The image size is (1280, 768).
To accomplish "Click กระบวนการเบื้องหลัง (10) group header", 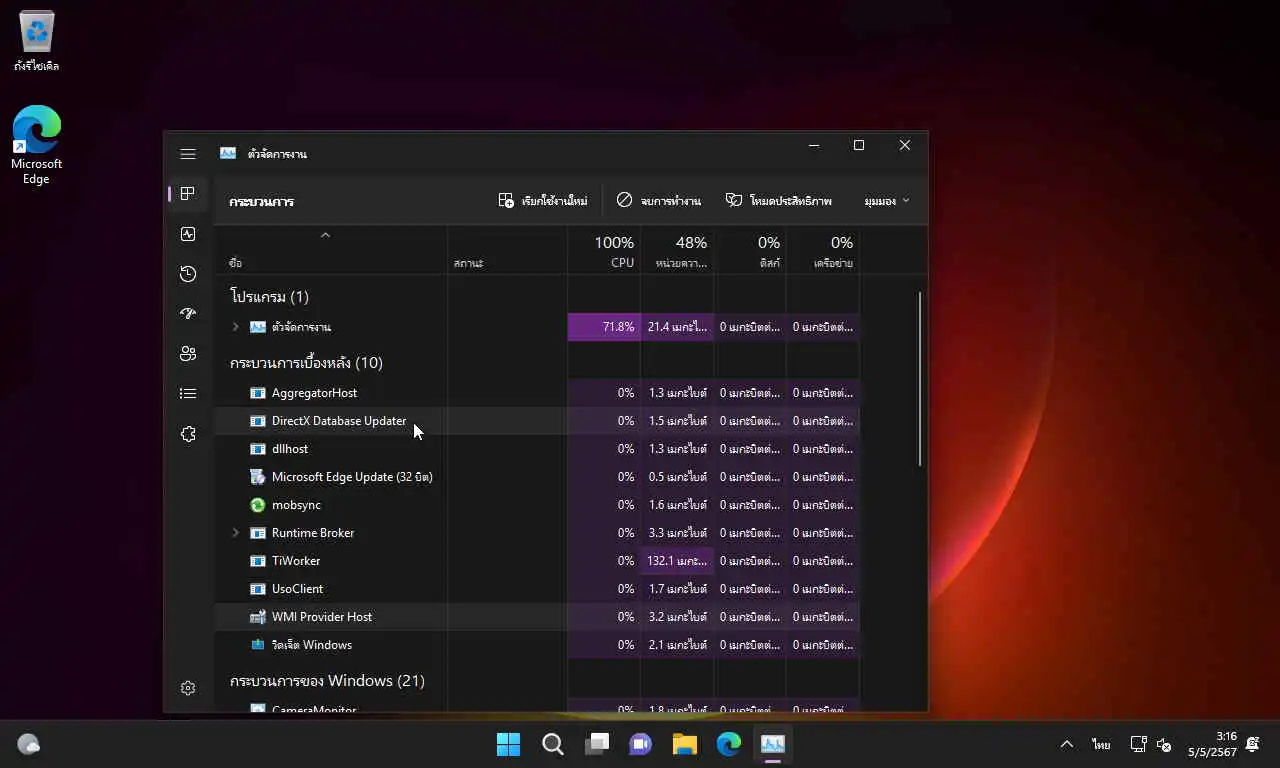I will point(306,363).
